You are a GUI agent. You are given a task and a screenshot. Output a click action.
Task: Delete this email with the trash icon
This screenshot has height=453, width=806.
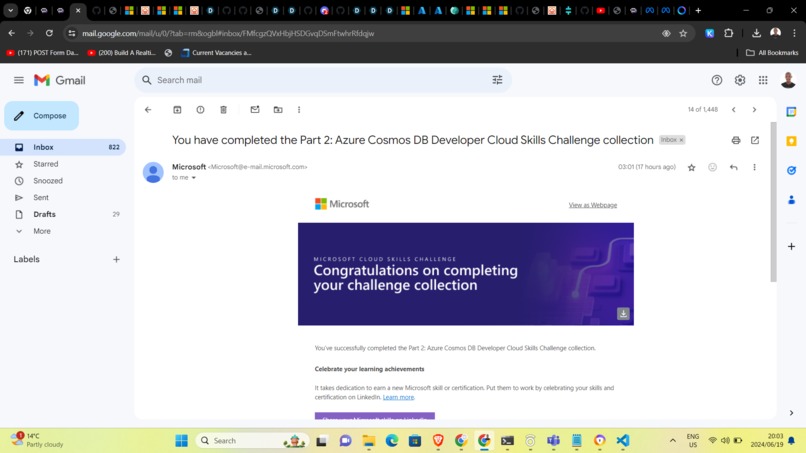pyautogui.click(x=224, y=110)
